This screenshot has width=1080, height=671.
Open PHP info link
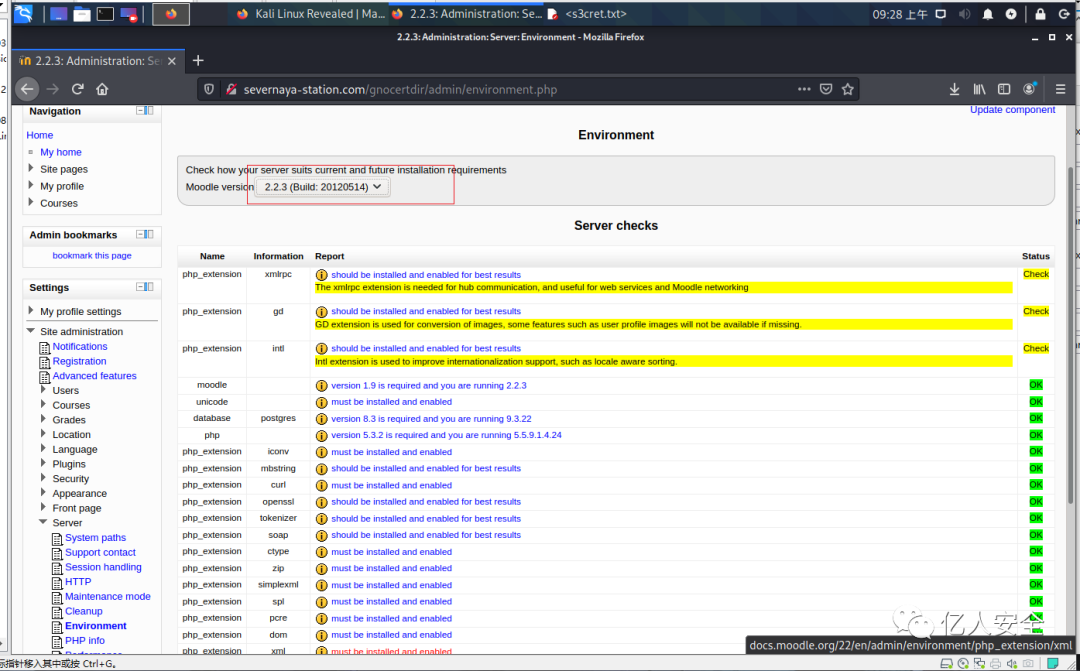click(x=85, y=641)
